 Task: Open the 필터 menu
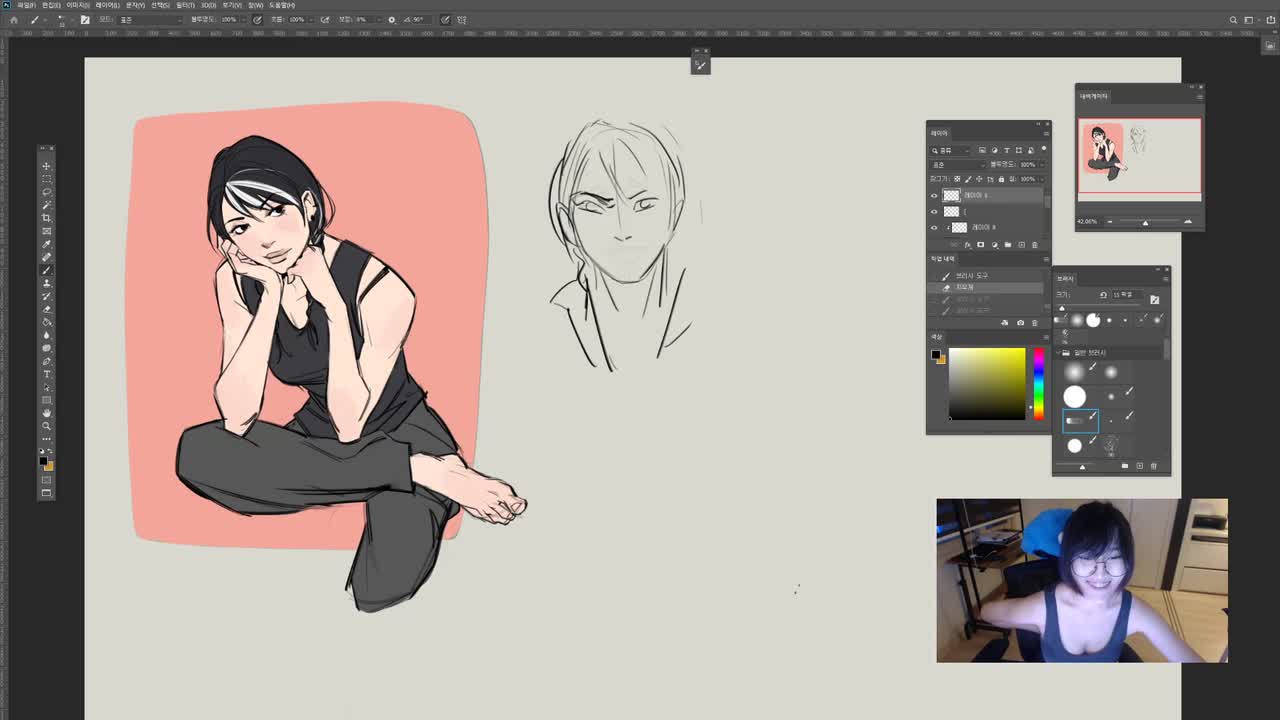pos(184,5)
